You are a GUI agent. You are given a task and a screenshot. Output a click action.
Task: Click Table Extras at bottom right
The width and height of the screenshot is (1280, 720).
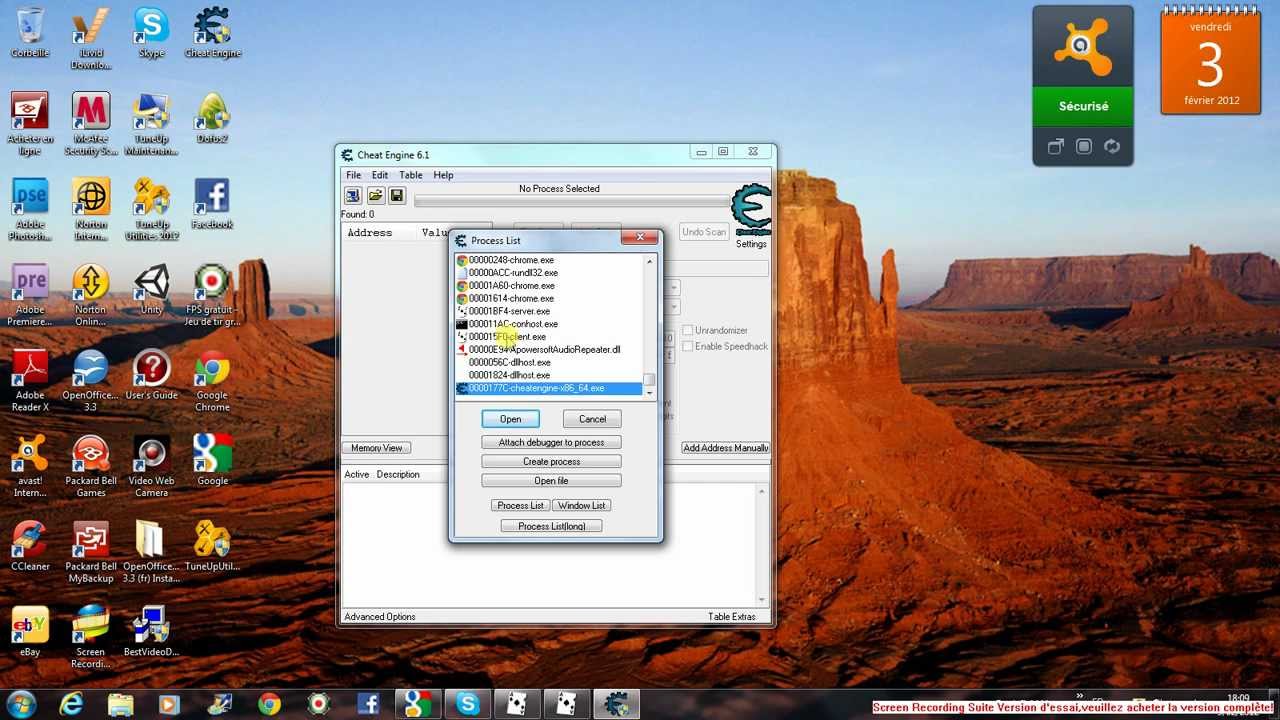732,616
